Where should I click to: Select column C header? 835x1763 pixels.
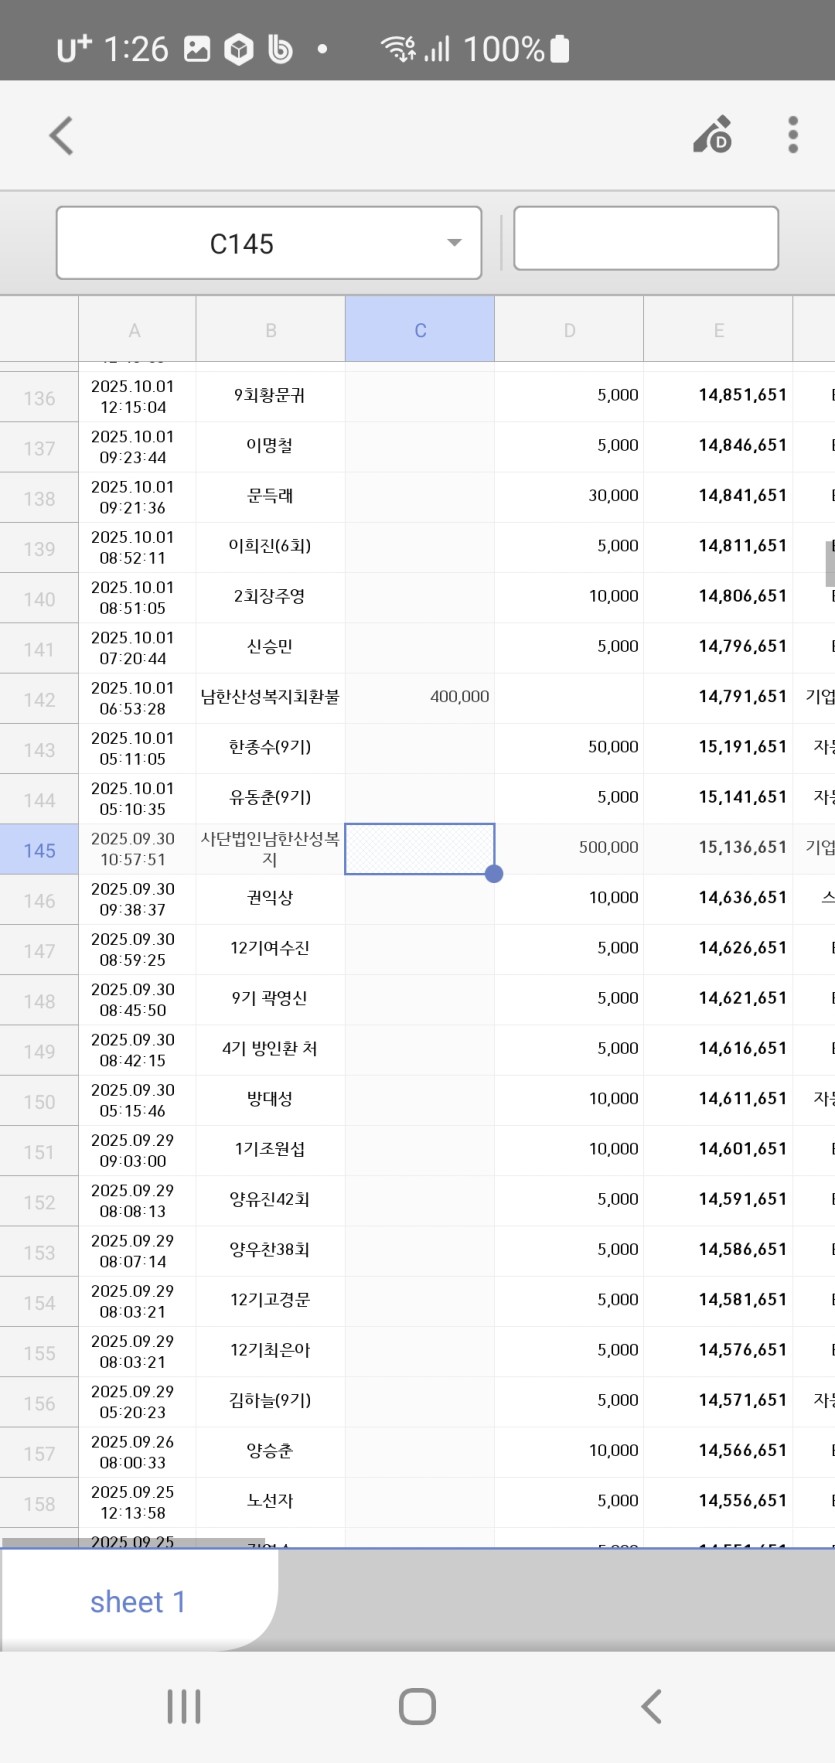(420, 330)
